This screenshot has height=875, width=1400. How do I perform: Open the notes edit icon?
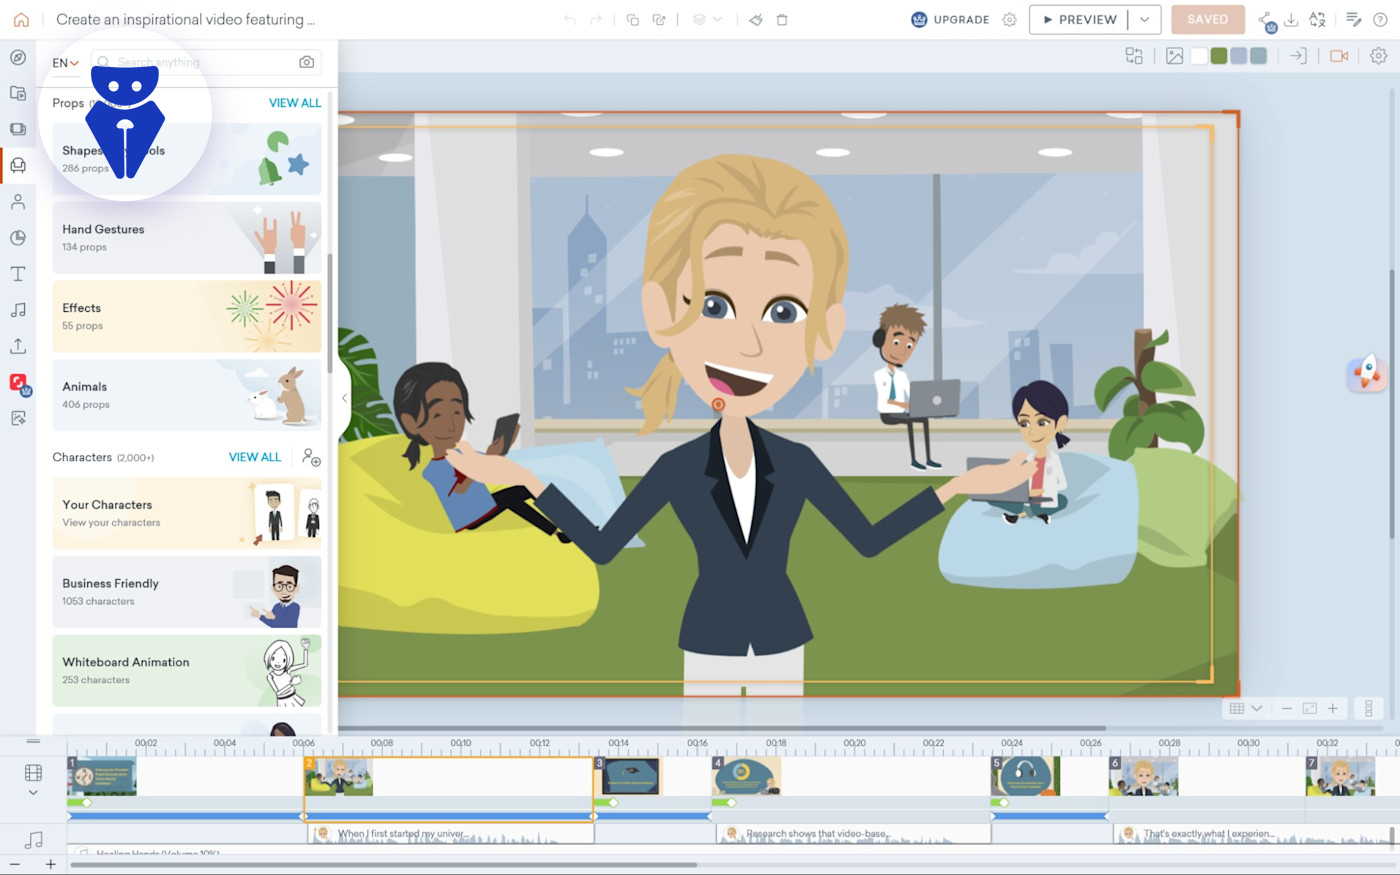click(1353, 19)
